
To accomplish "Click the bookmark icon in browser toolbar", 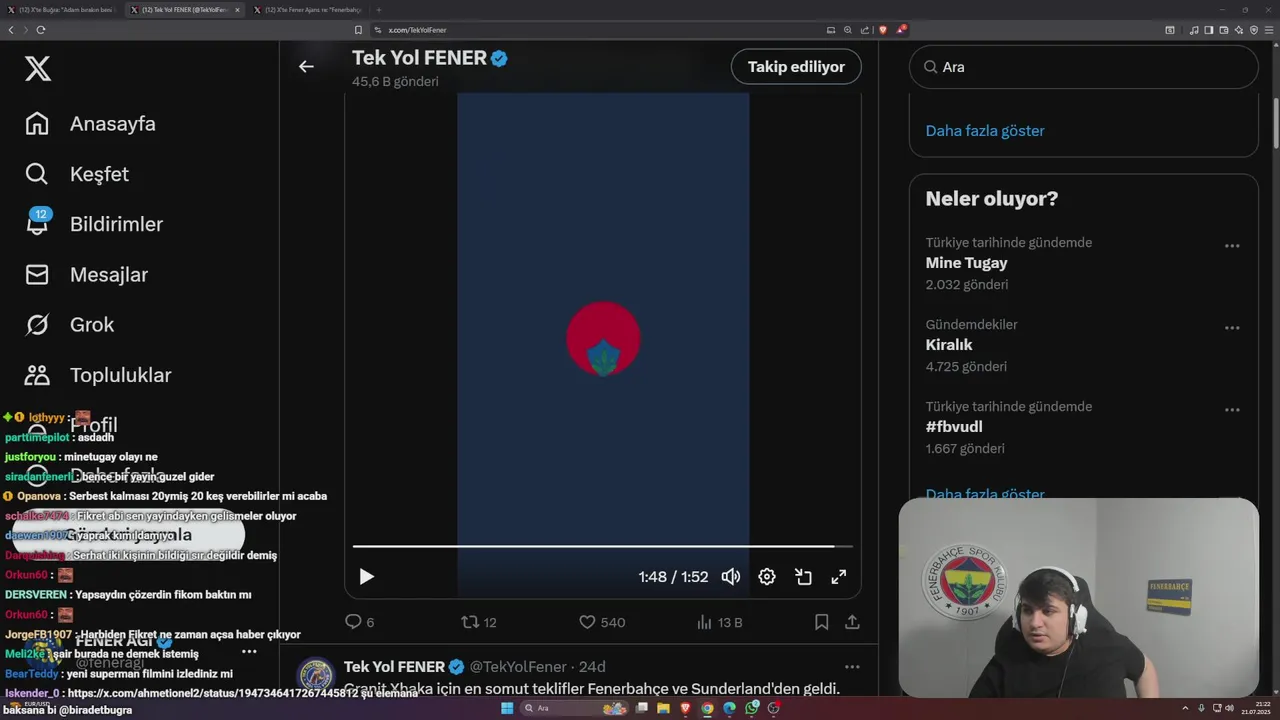I will pos(358,30).
